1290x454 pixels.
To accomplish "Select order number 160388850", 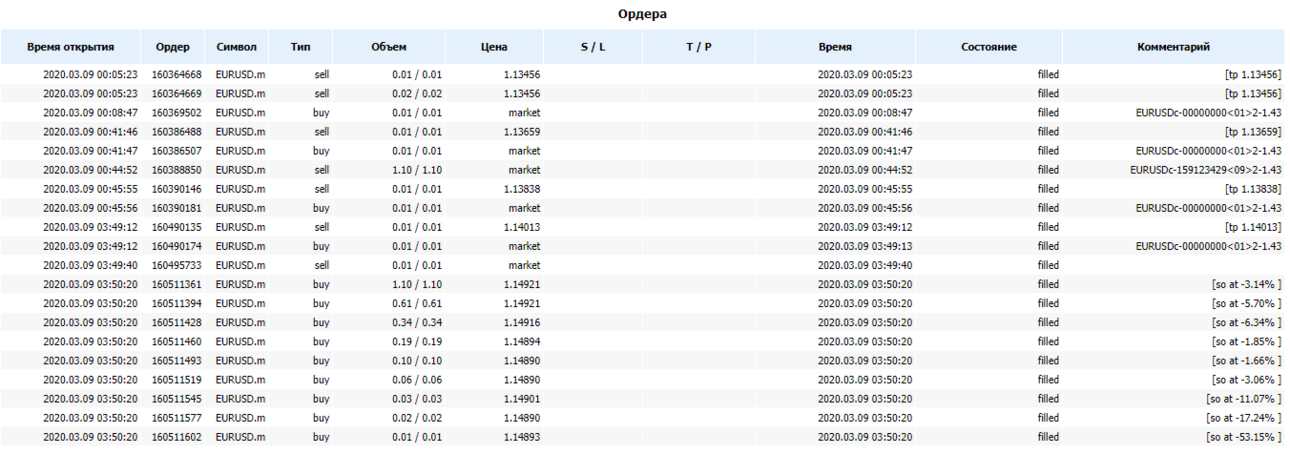I will point(176,170).
